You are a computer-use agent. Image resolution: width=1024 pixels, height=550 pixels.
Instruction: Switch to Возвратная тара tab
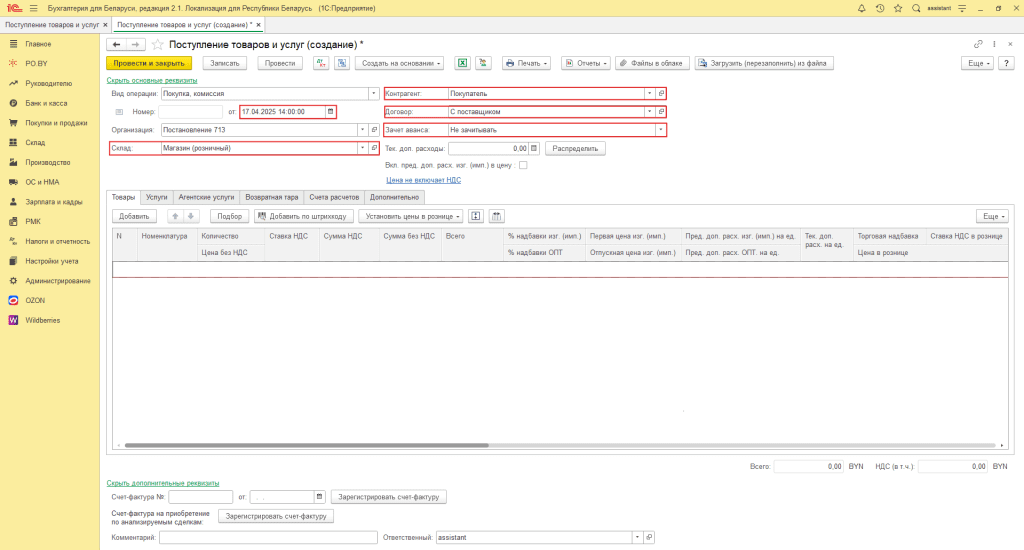(272, 197)
